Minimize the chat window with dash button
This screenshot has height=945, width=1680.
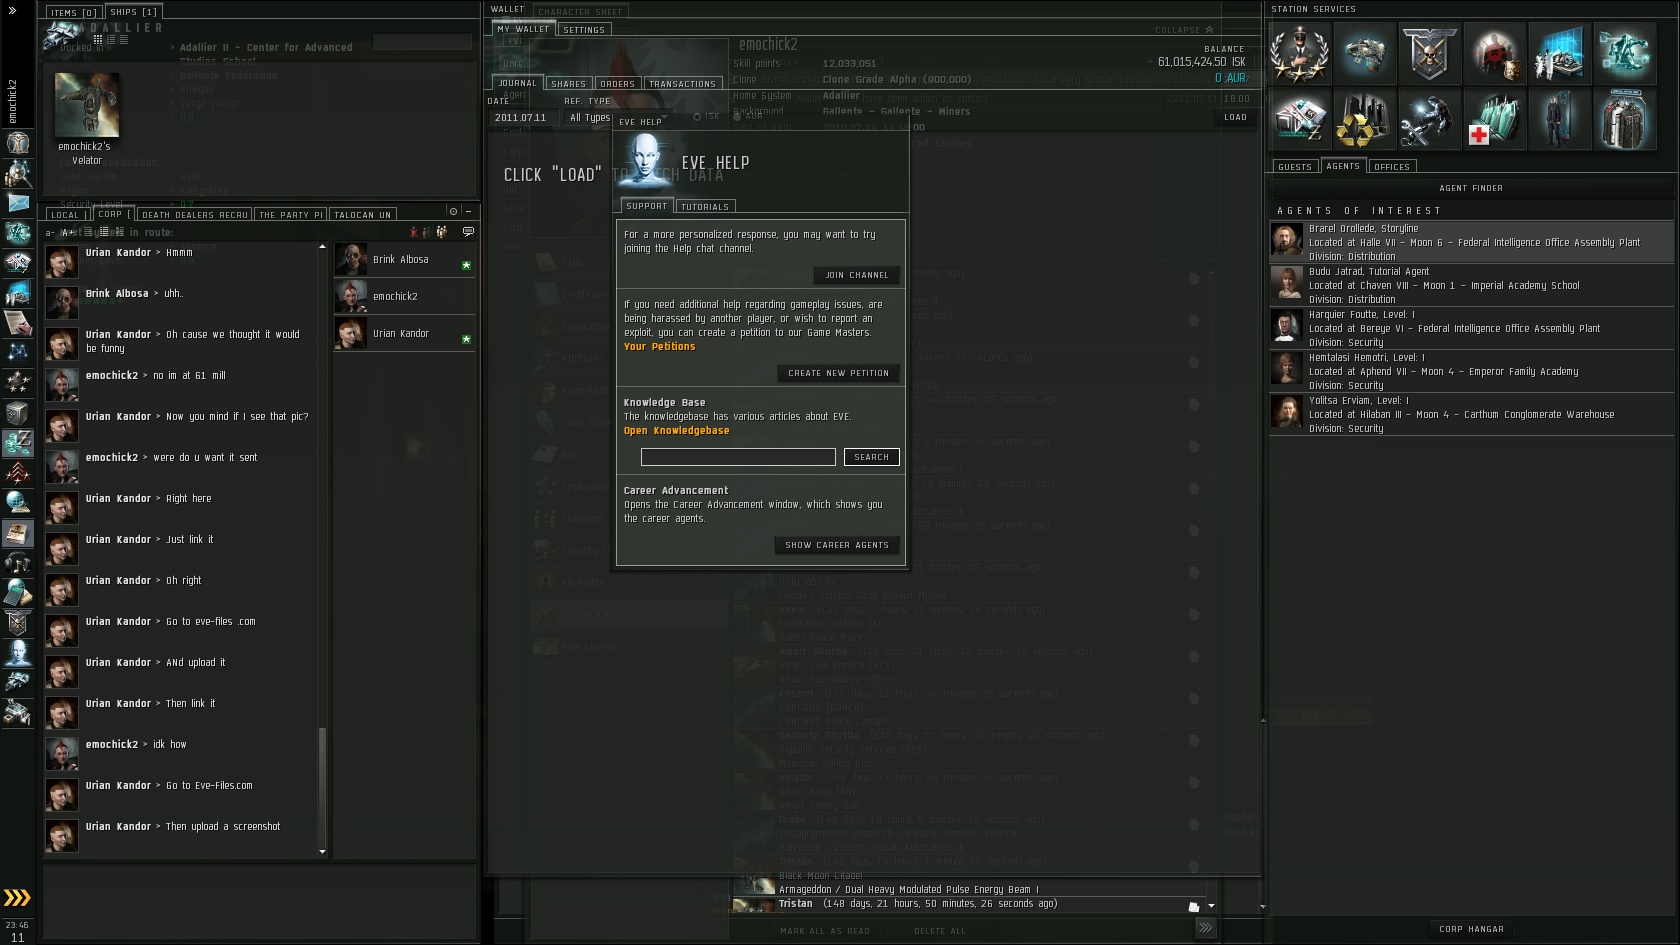tap(468, 212)
